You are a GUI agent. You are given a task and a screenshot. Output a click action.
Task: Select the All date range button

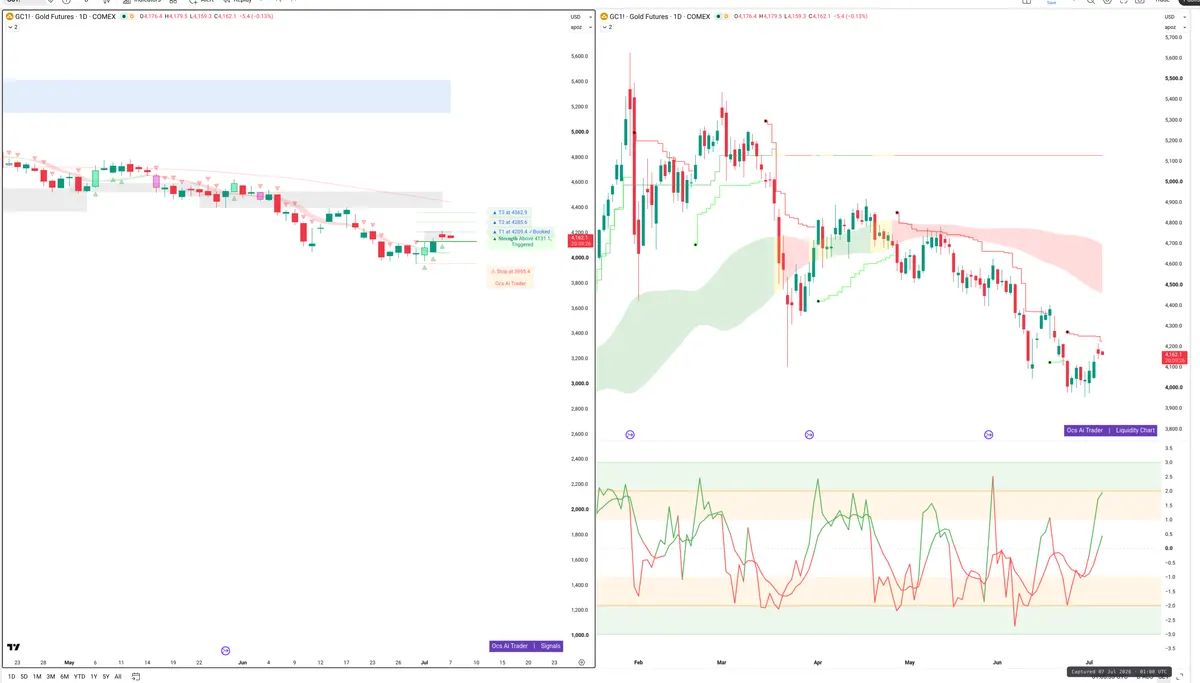[x=118, y=676]
